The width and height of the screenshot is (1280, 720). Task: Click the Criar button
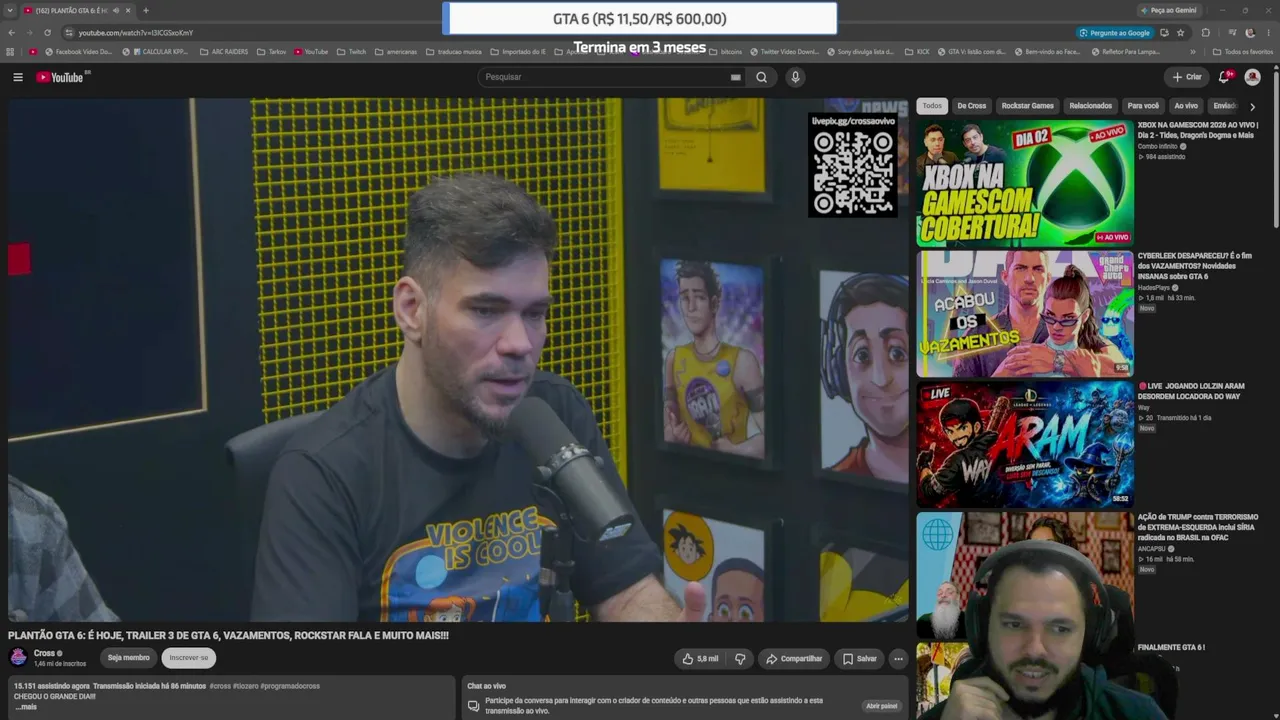tap(1187, 77)
